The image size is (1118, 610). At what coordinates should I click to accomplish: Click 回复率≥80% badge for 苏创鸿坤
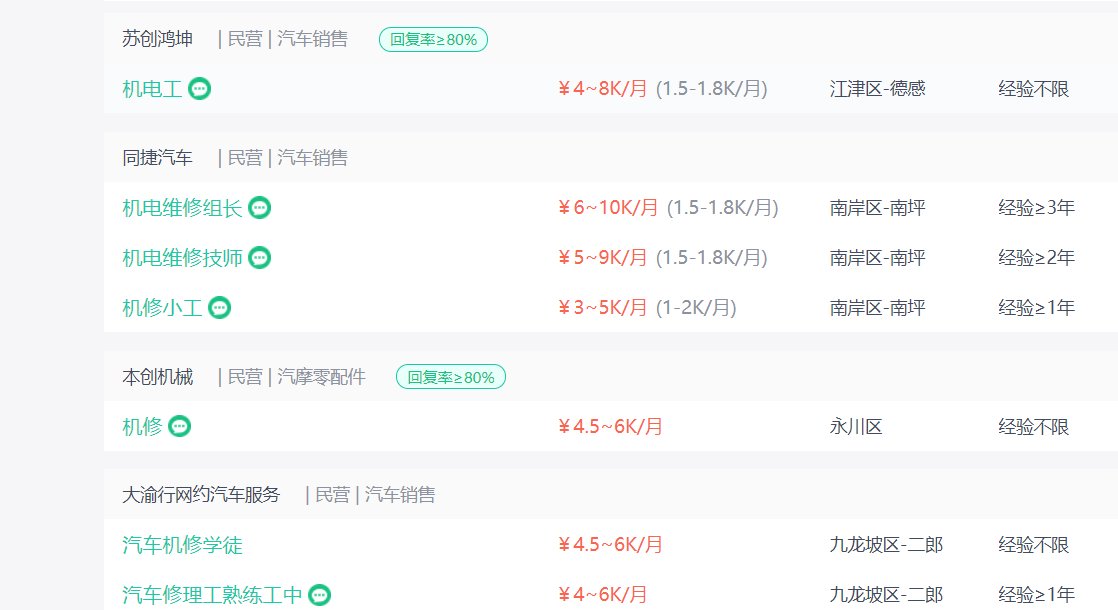tap(434, 39)
